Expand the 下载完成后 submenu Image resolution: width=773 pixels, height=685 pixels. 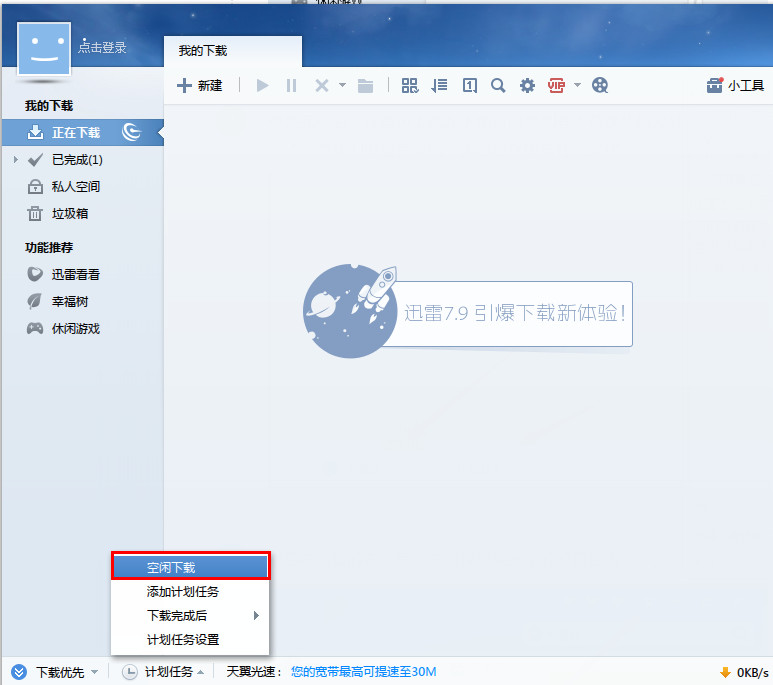tap(191, 615)
